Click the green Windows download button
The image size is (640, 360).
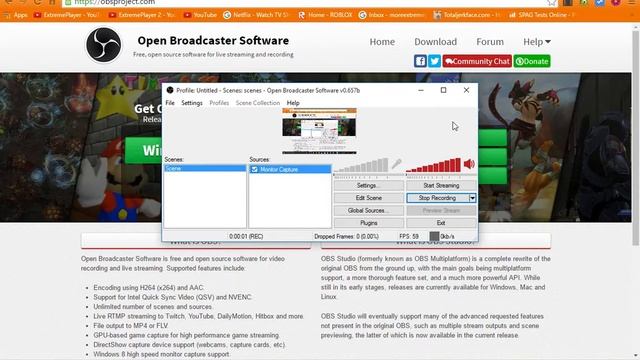click(144, 150)
